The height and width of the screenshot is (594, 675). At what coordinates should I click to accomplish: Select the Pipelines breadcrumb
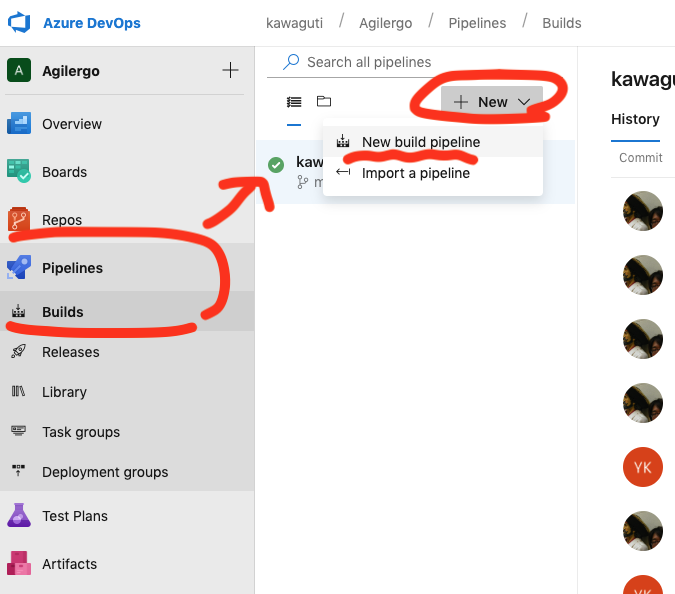coord(477,23)
